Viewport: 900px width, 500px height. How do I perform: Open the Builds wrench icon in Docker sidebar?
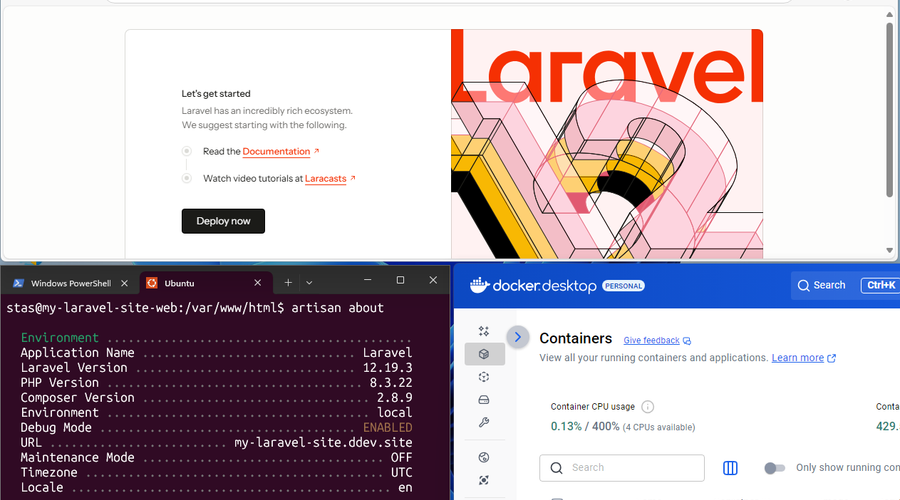[x=484, y=423]
